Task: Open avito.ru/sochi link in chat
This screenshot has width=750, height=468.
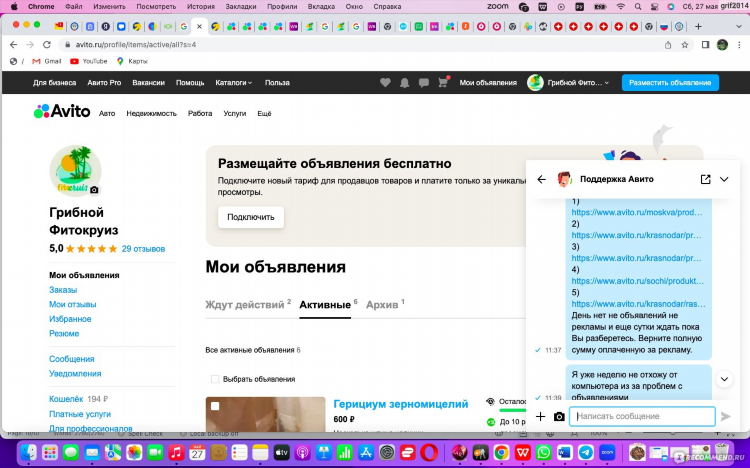Action: [638, 281]
